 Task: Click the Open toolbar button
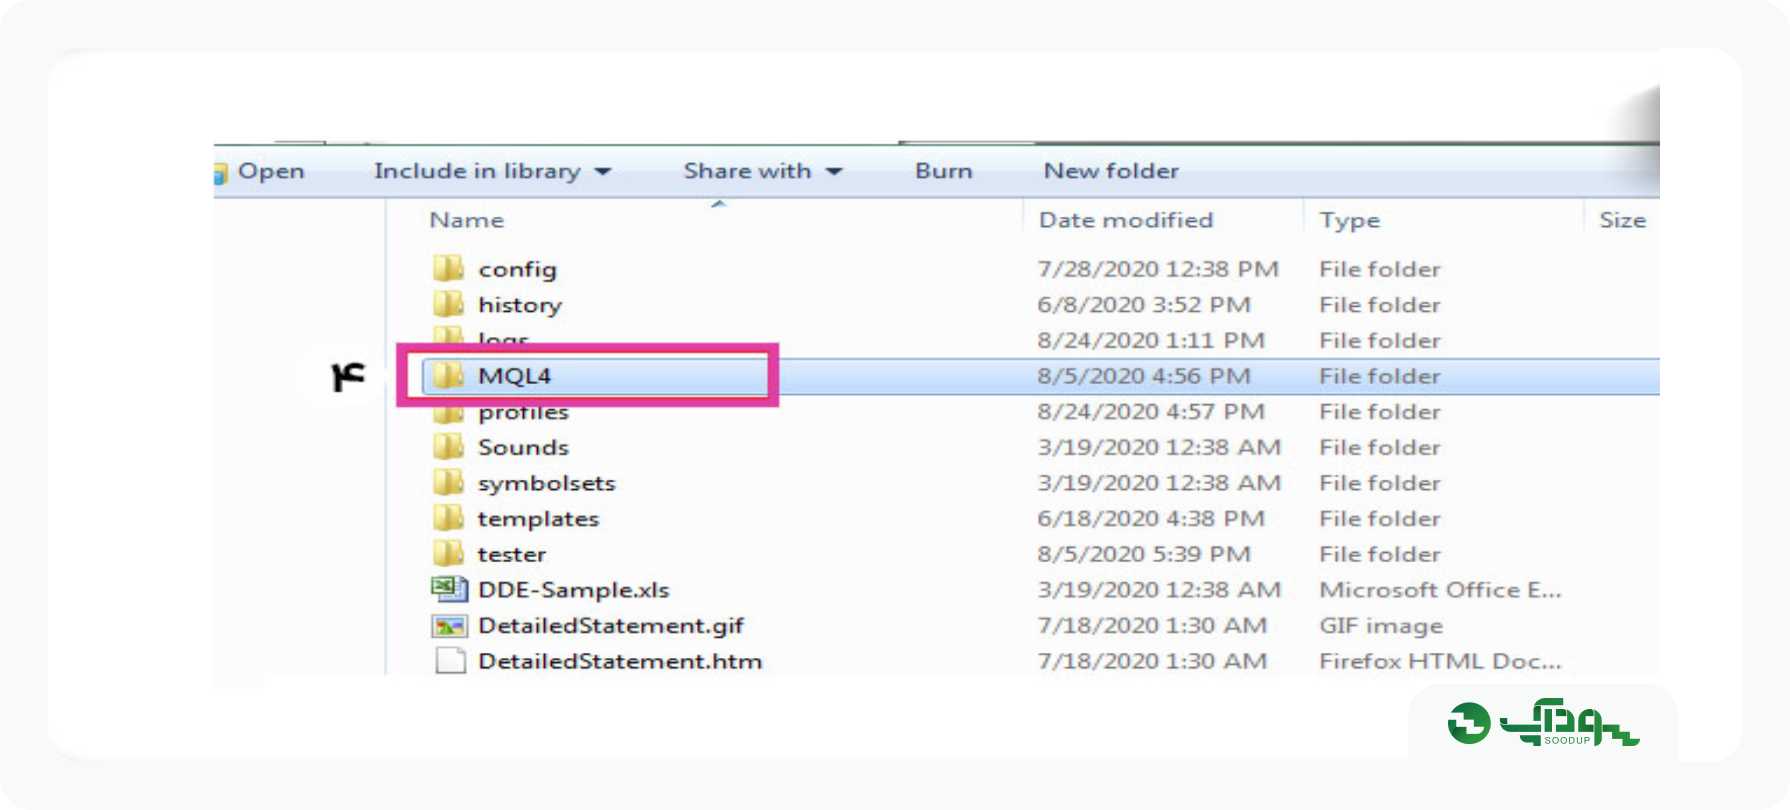click(260, 171)
